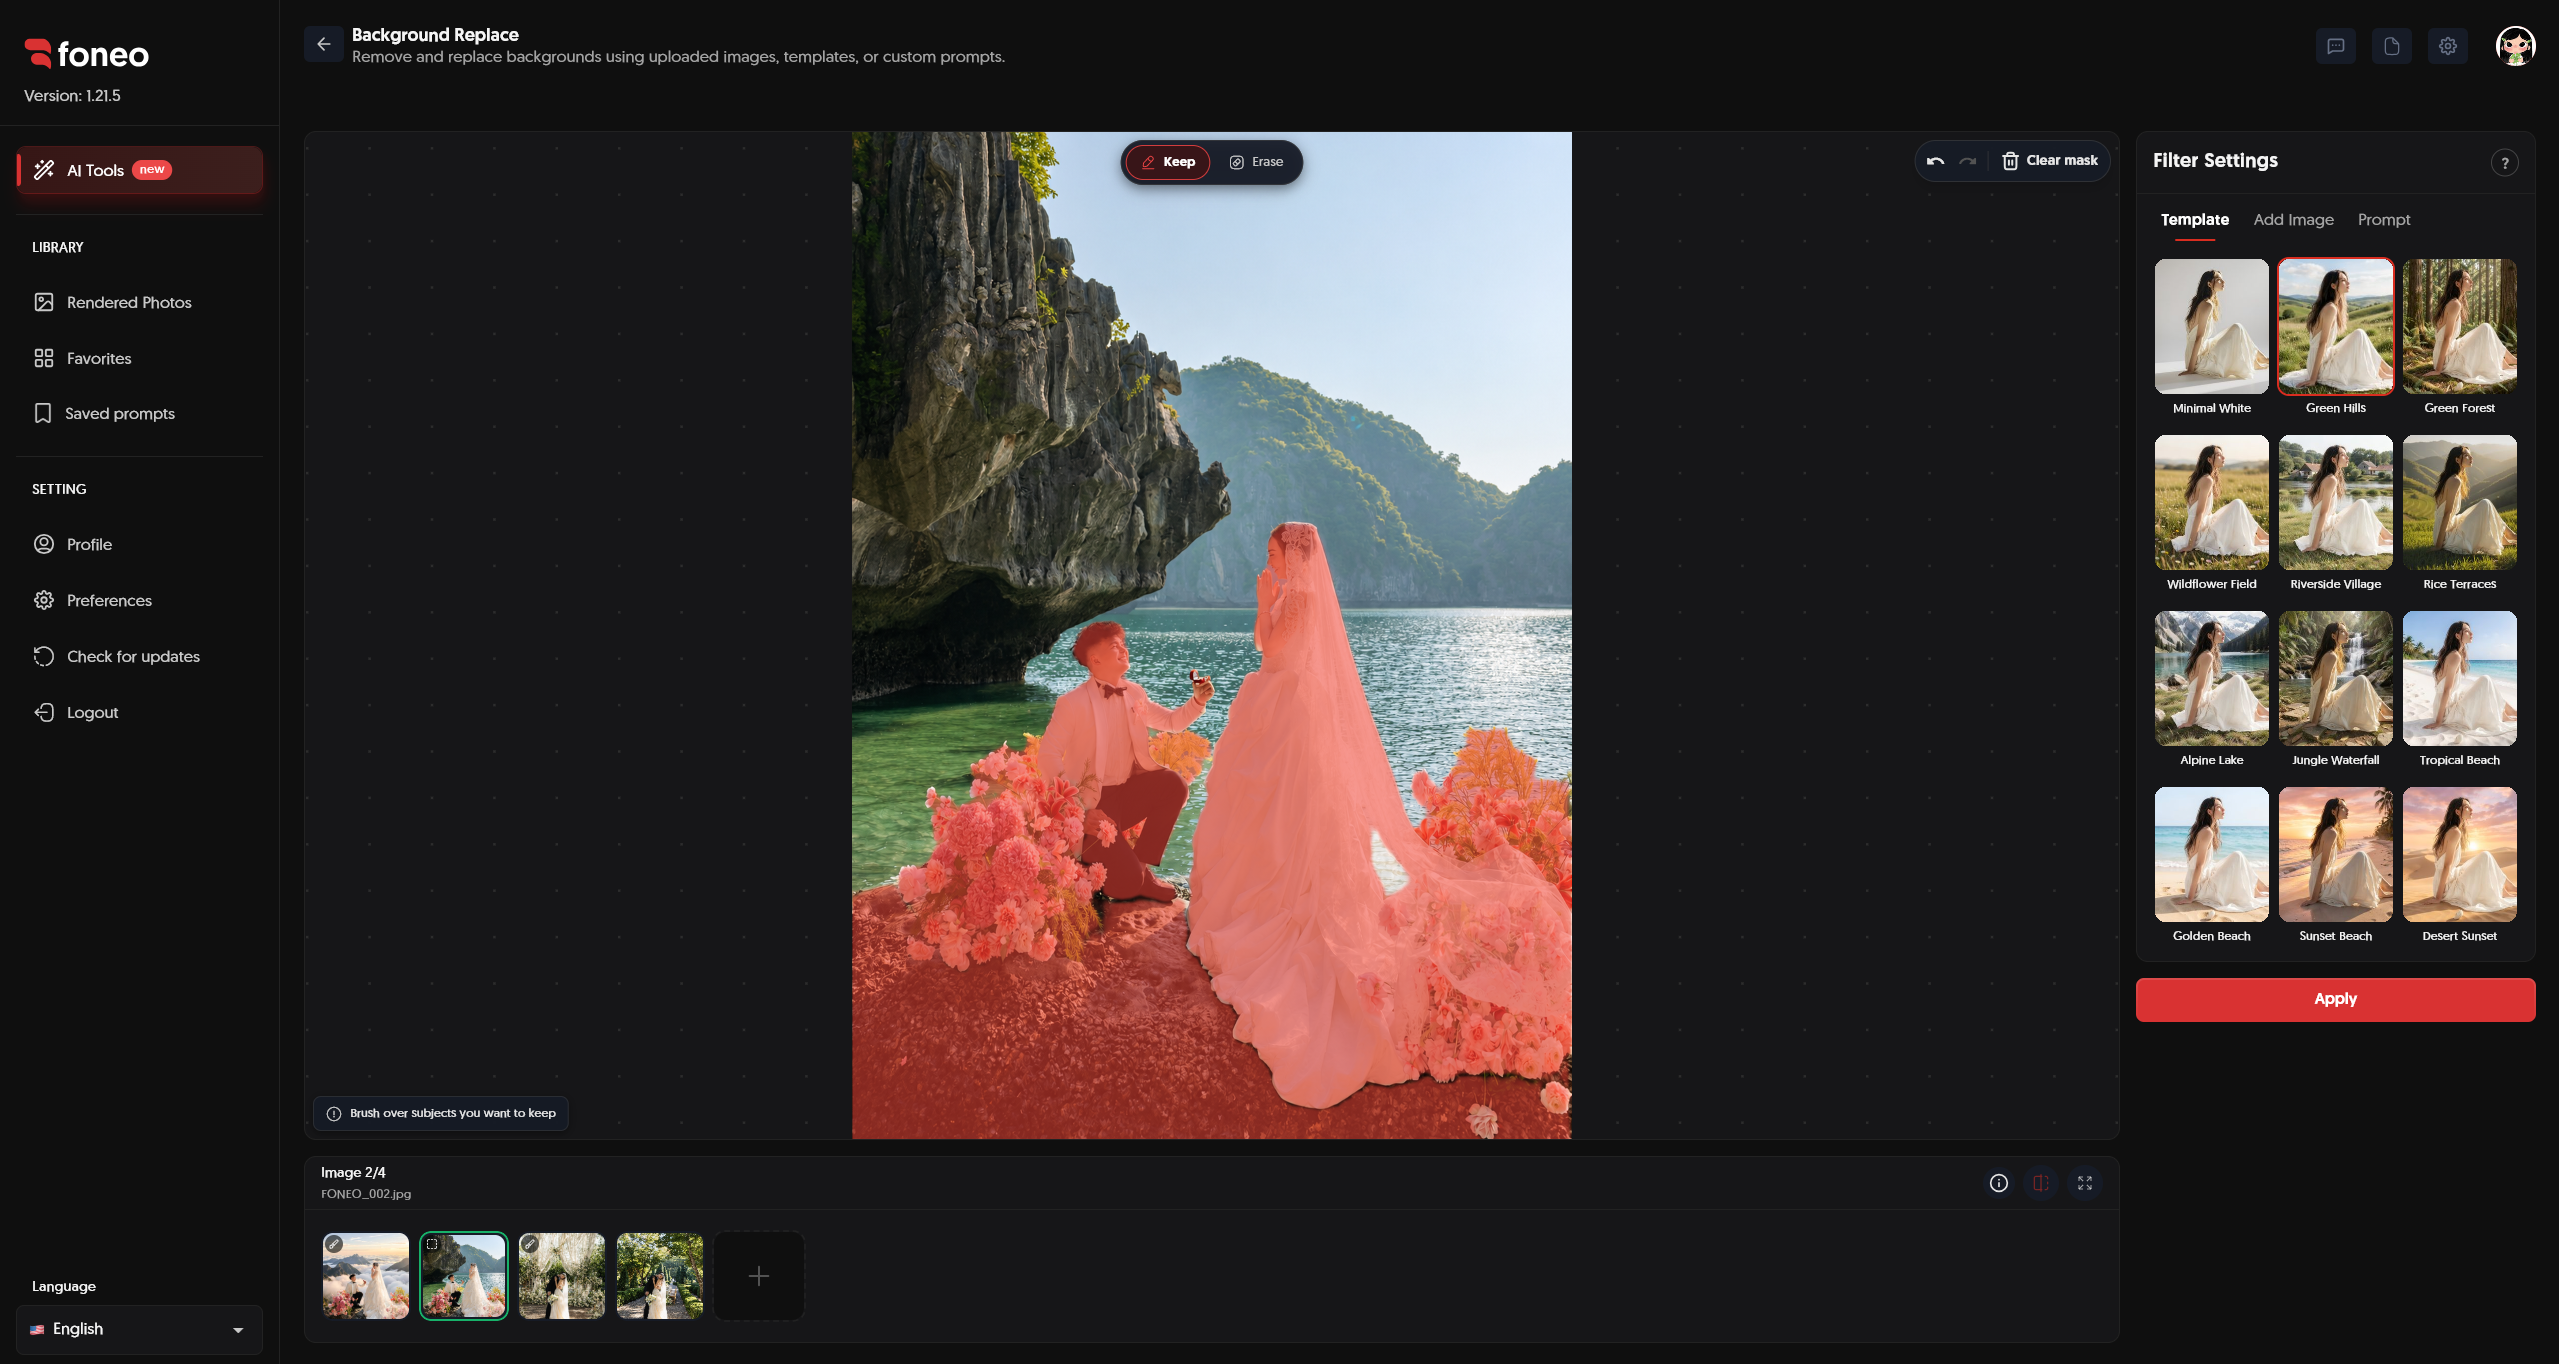Open Favorites in the sidebar
The image size is (2559, 1364).
click(x=139, y=358)
